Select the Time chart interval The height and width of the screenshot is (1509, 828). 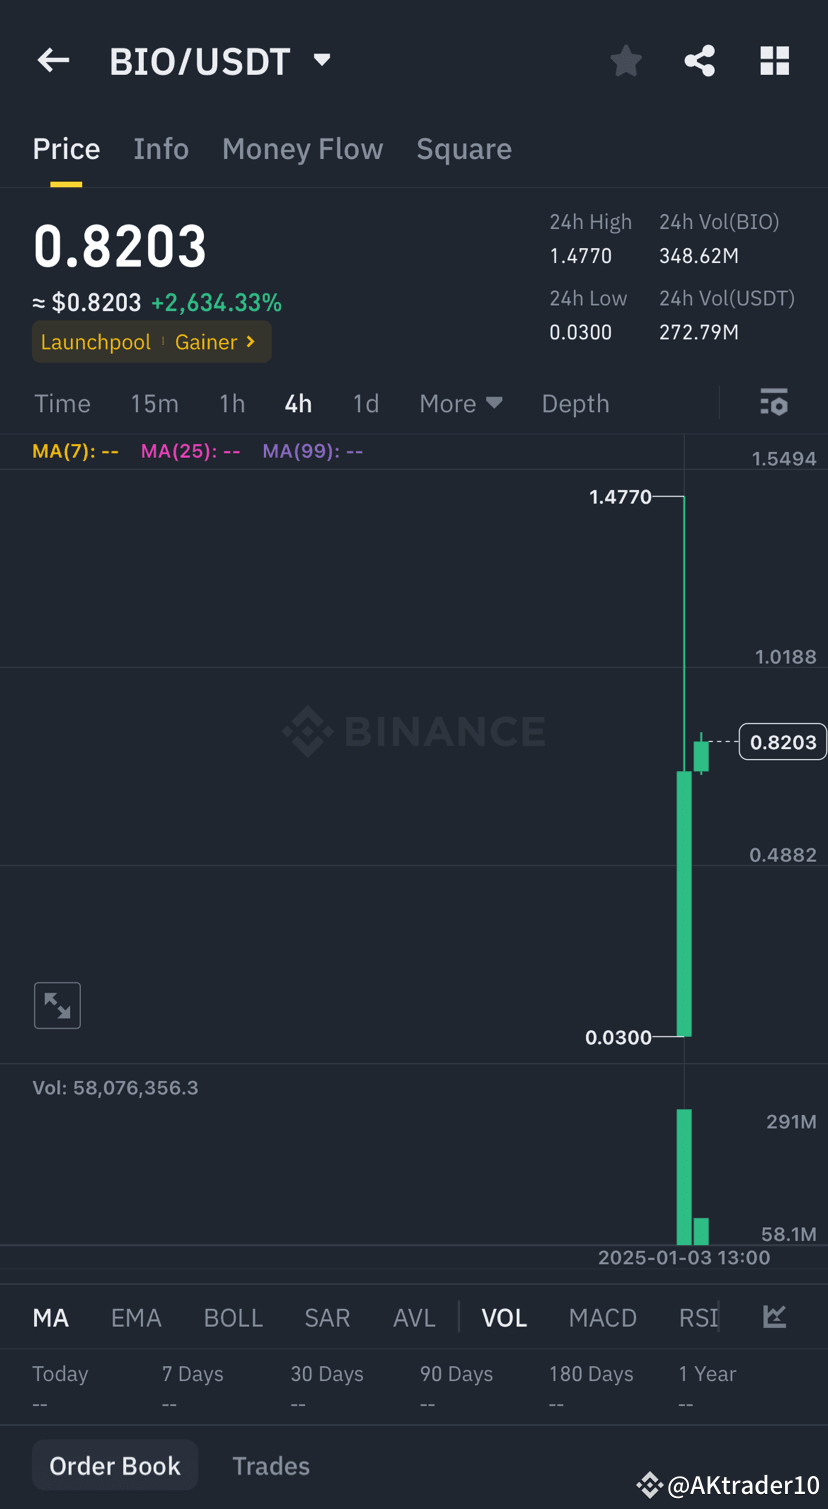(x=62, y=403)
